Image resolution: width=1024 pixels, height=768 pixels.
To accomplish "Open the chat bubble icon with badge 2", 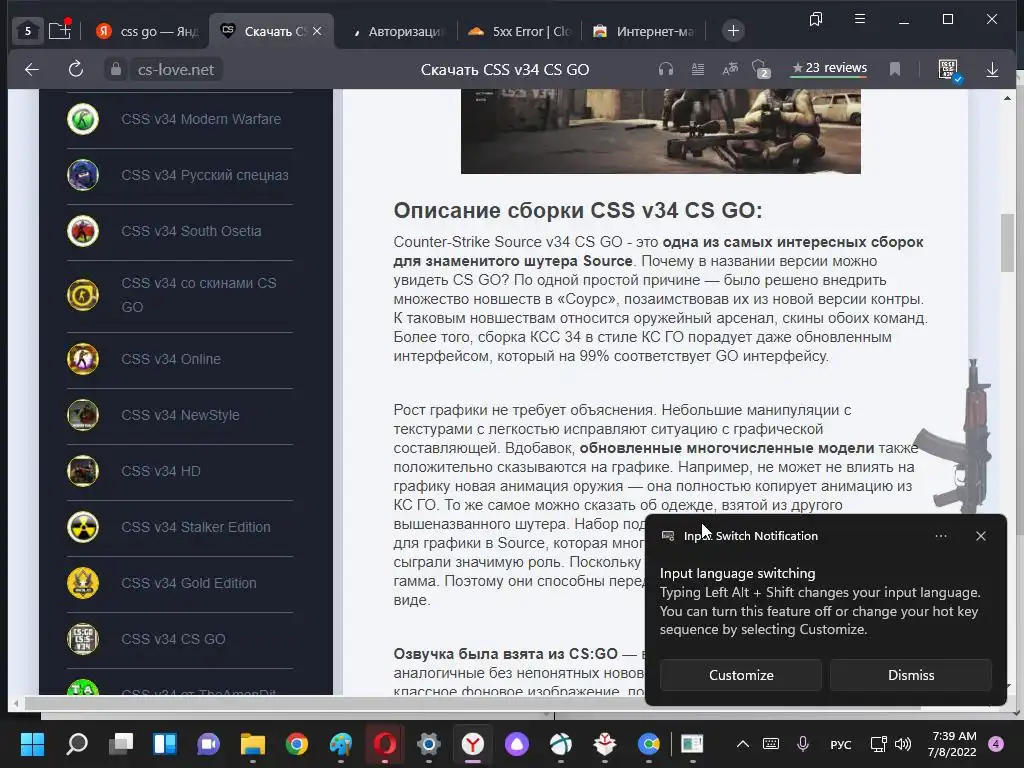I will (x=761, y=69).
